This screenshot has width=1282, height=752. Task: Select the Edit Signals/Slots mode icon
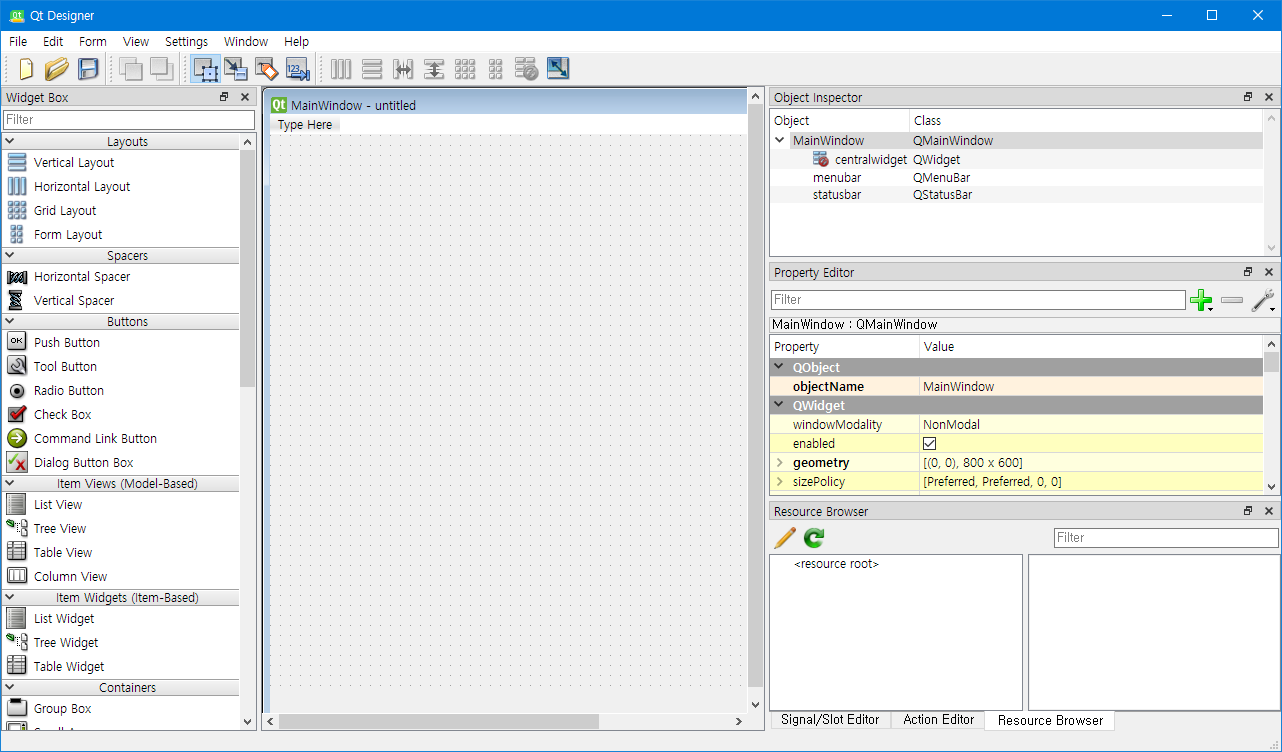pos(236,69)
